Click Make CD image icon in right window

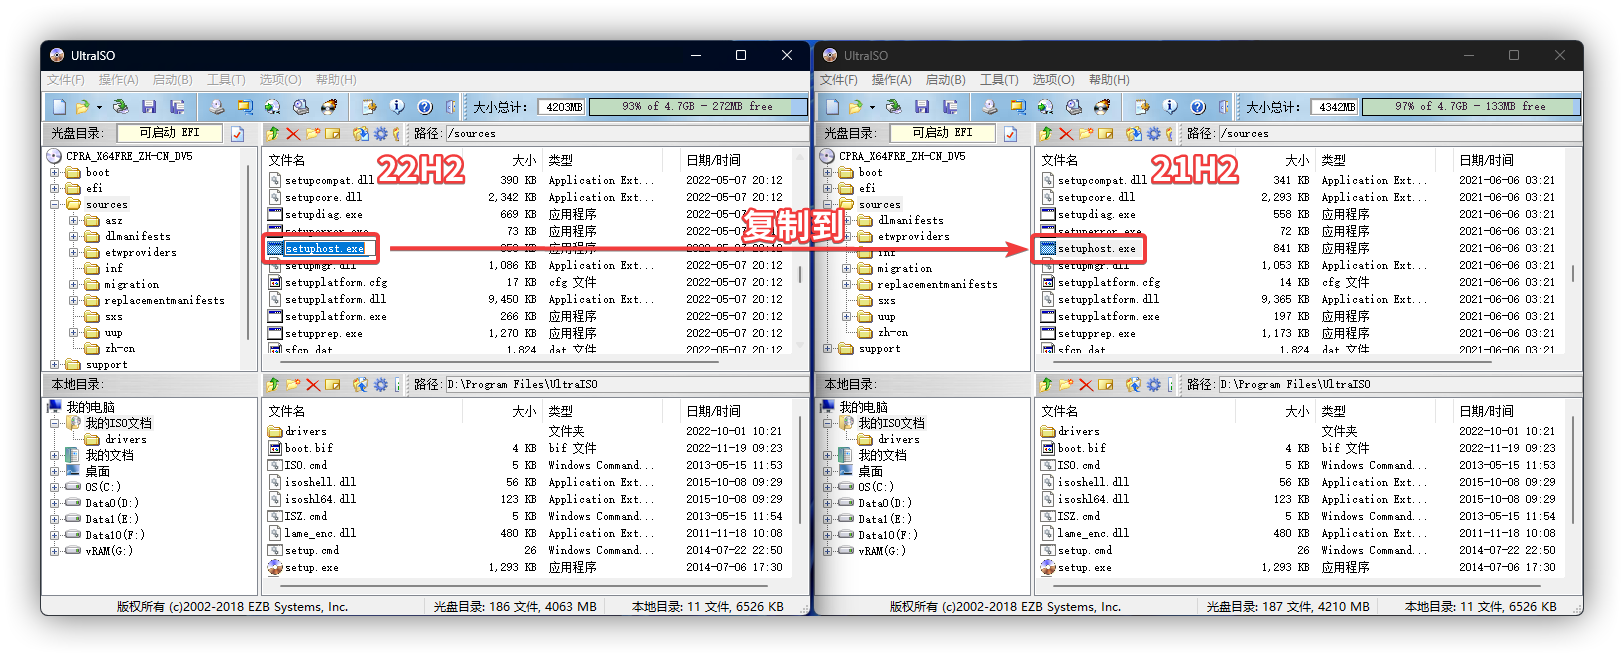pos(990,106)
